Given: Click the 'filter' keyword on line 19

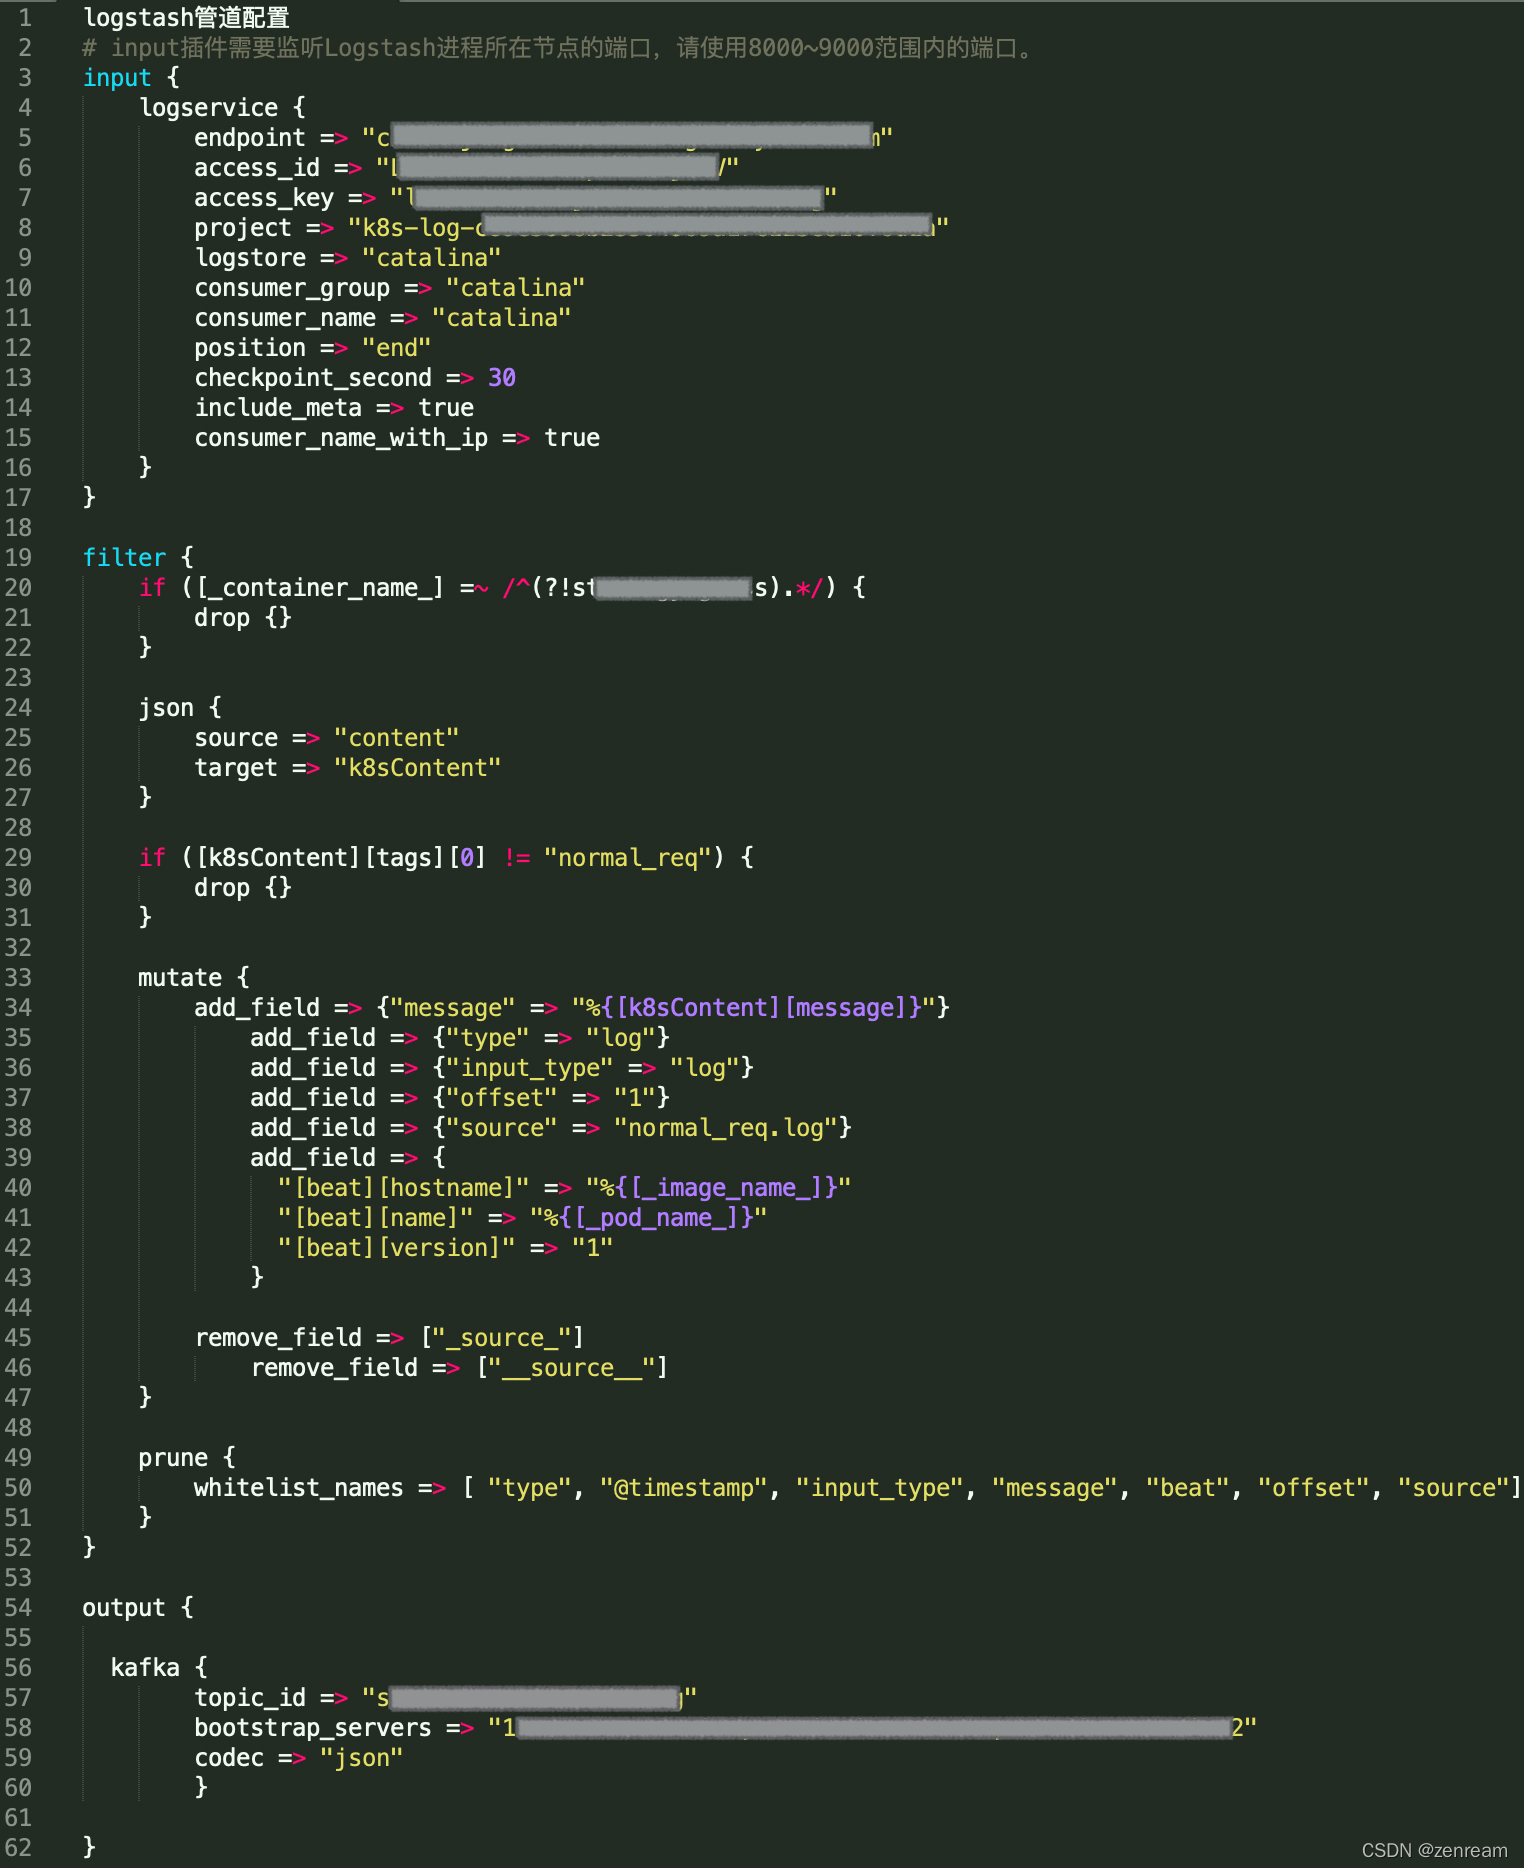Looking at the screenshot, I should [x=124, y=558].
